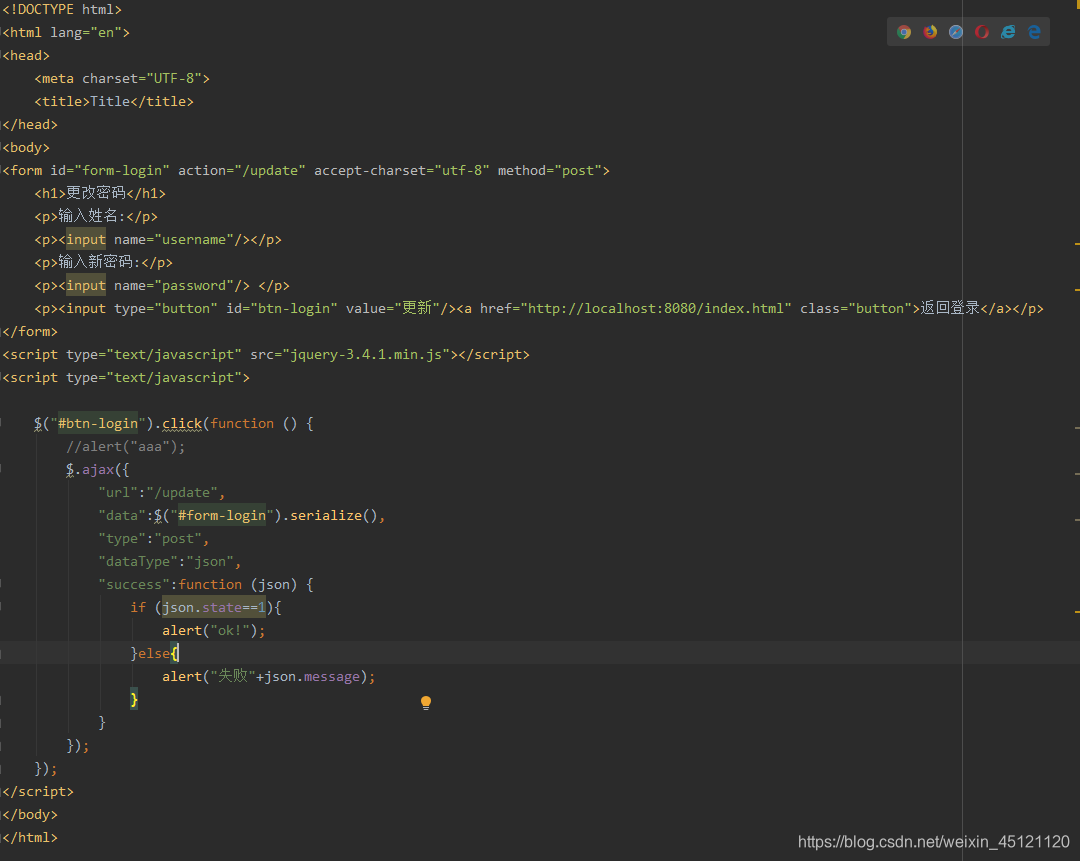
Task: Click the value="更新" attribute
Action: tap(393, 309)
